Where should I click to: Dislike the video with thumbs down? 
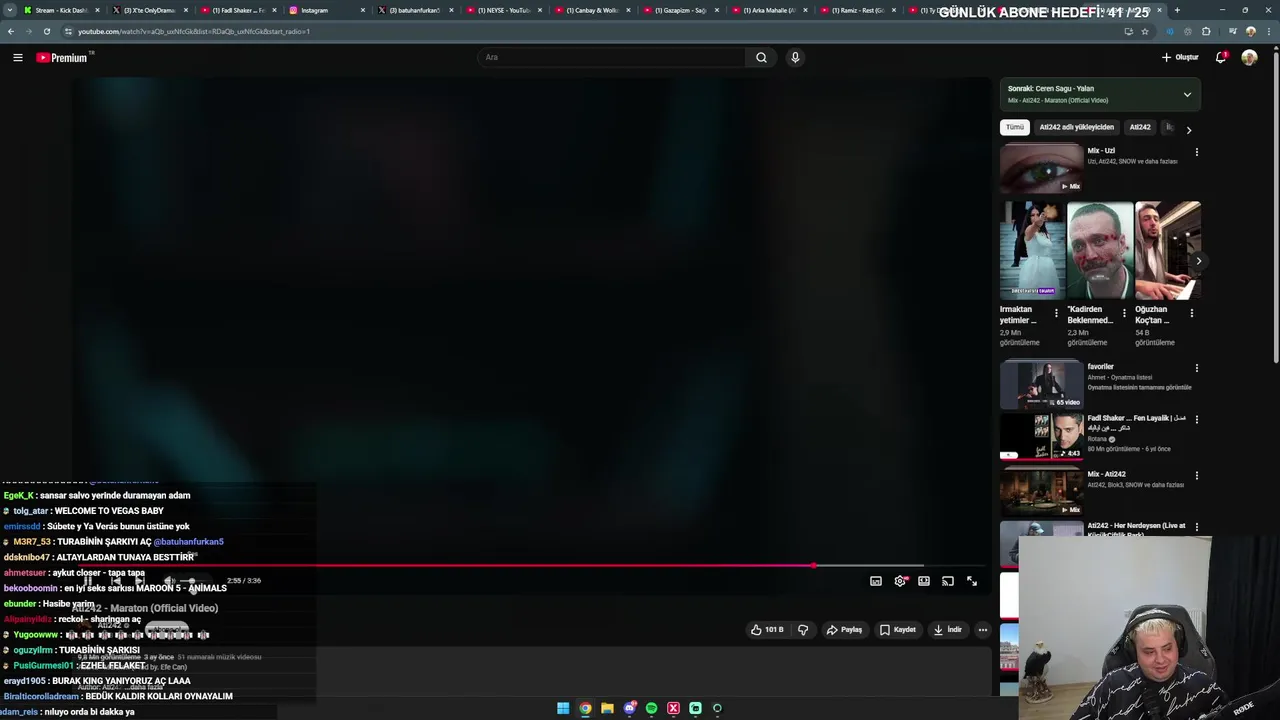[x=803, y=630]
